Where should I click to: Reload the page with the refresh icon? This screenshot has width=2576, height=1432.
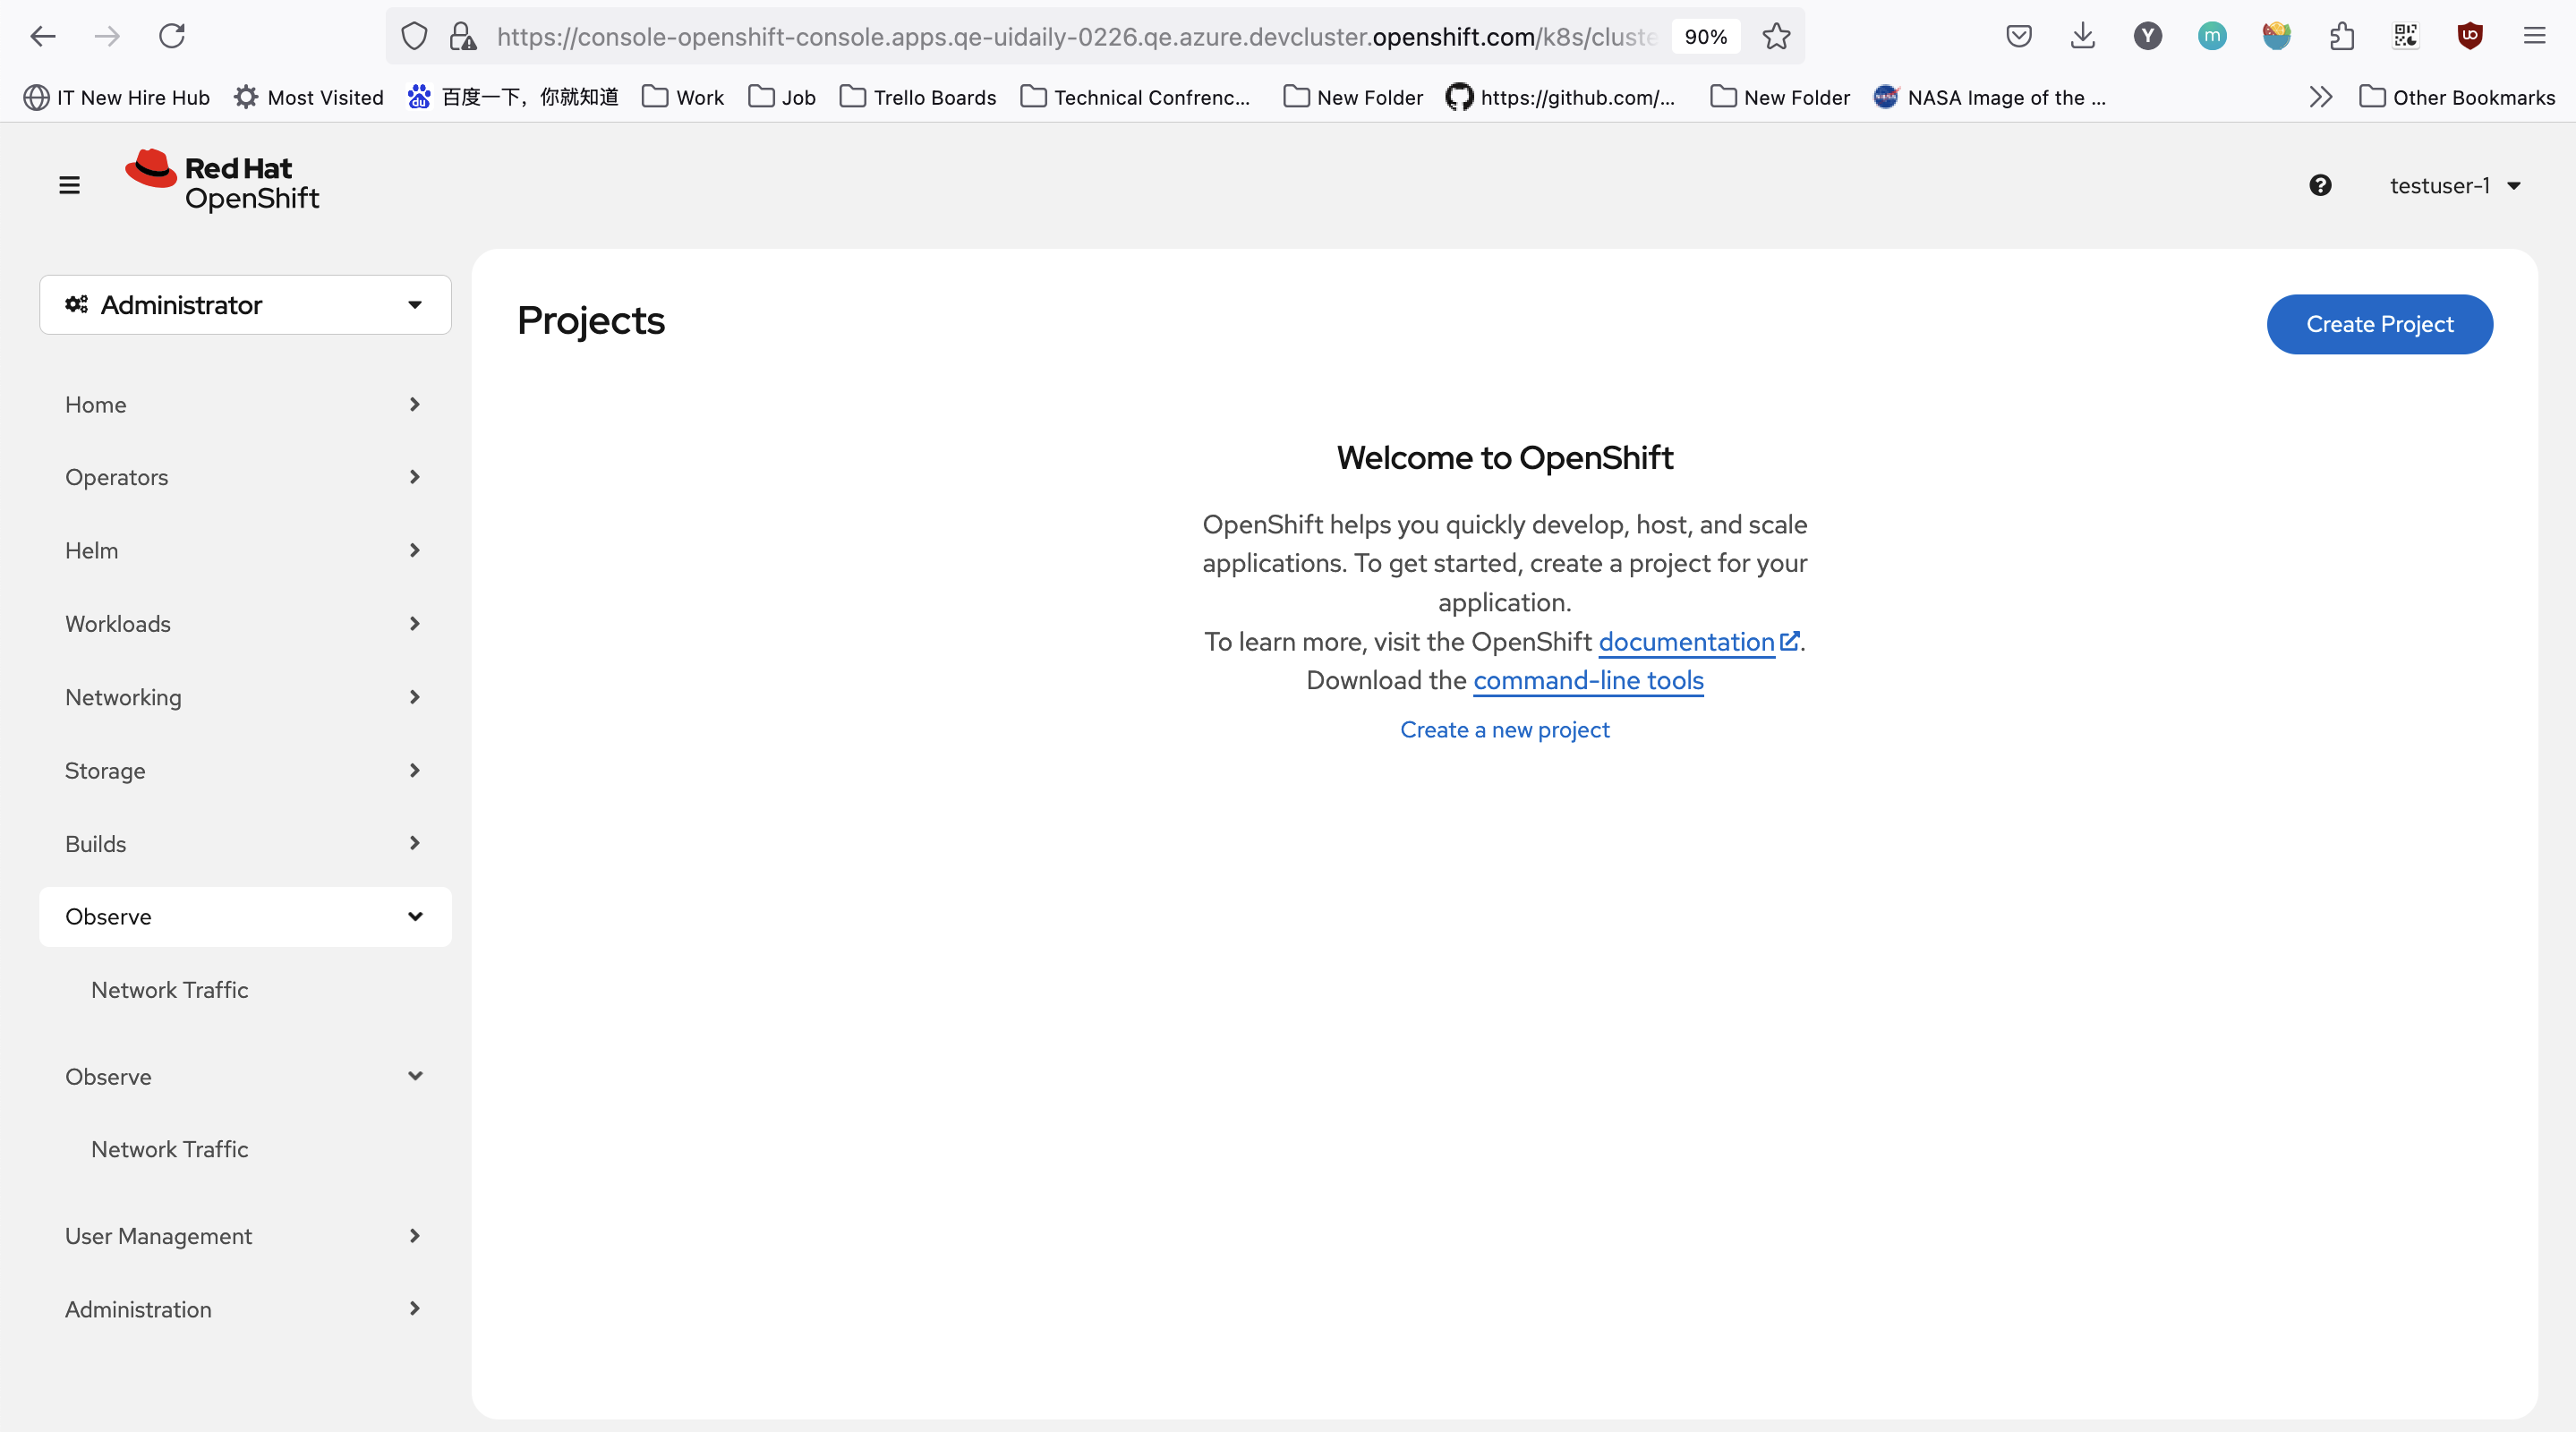pos(172,37)
